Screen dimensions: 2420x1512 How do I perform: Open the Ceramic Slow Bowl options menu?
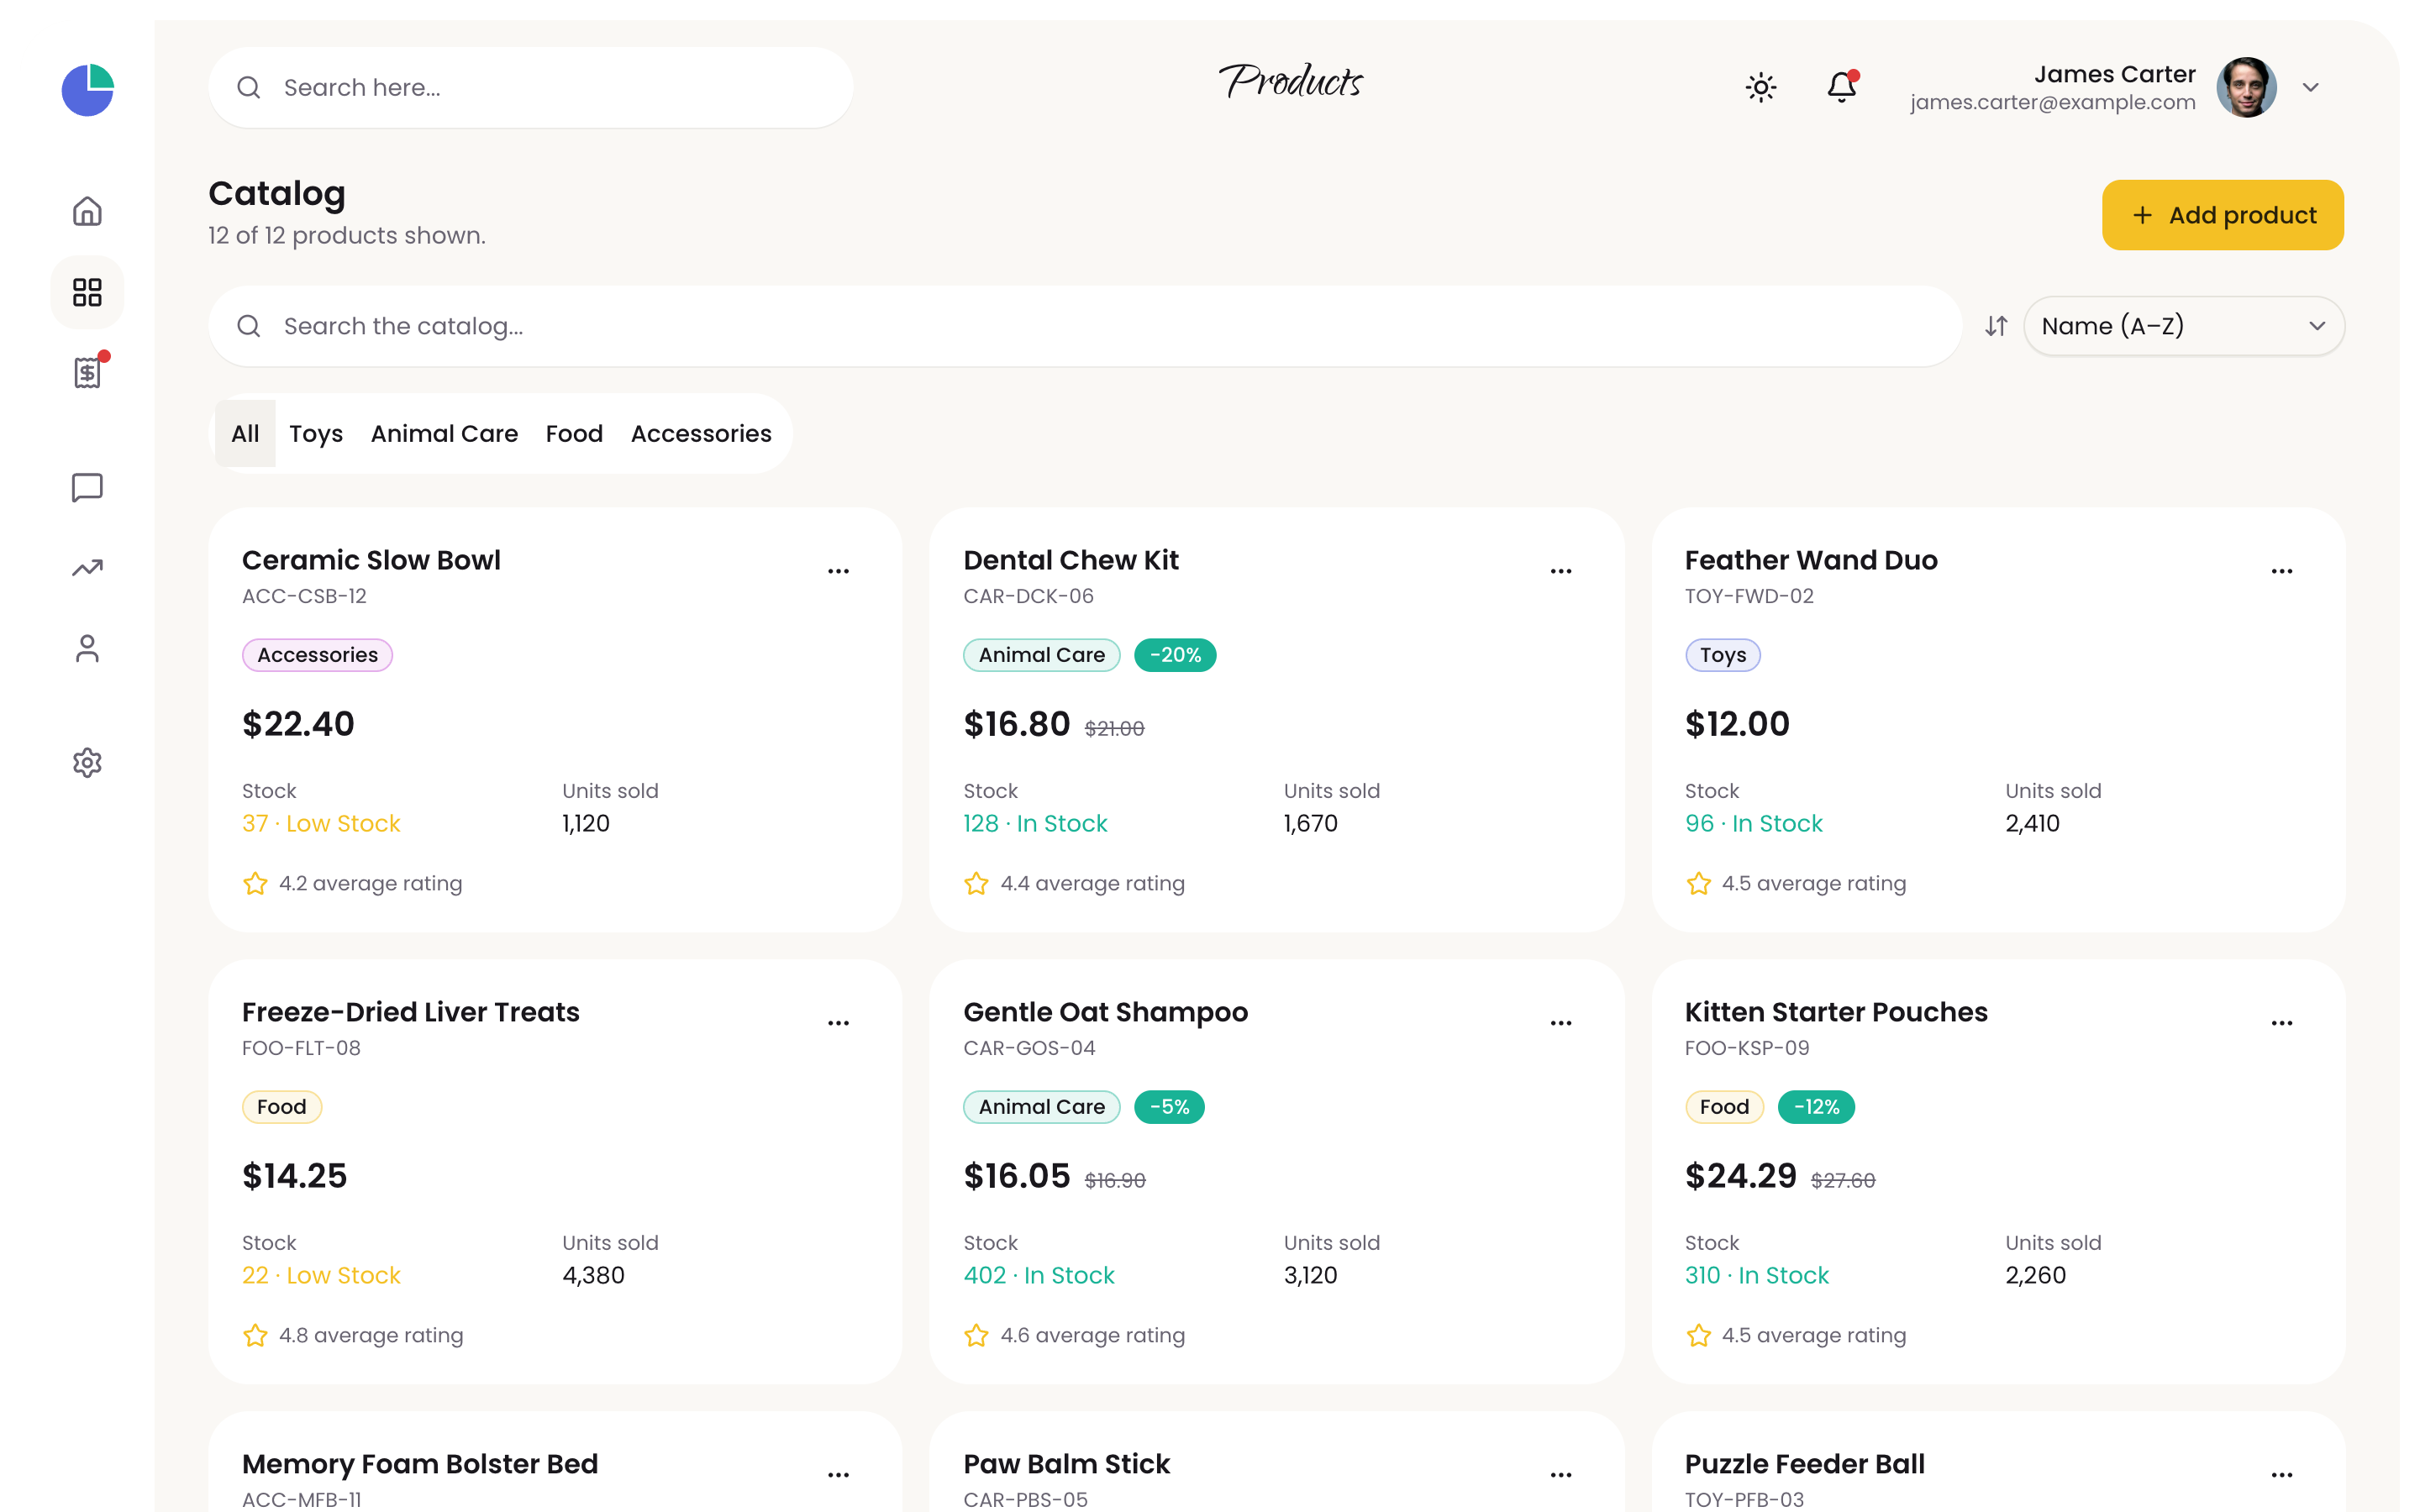(838, 571)
